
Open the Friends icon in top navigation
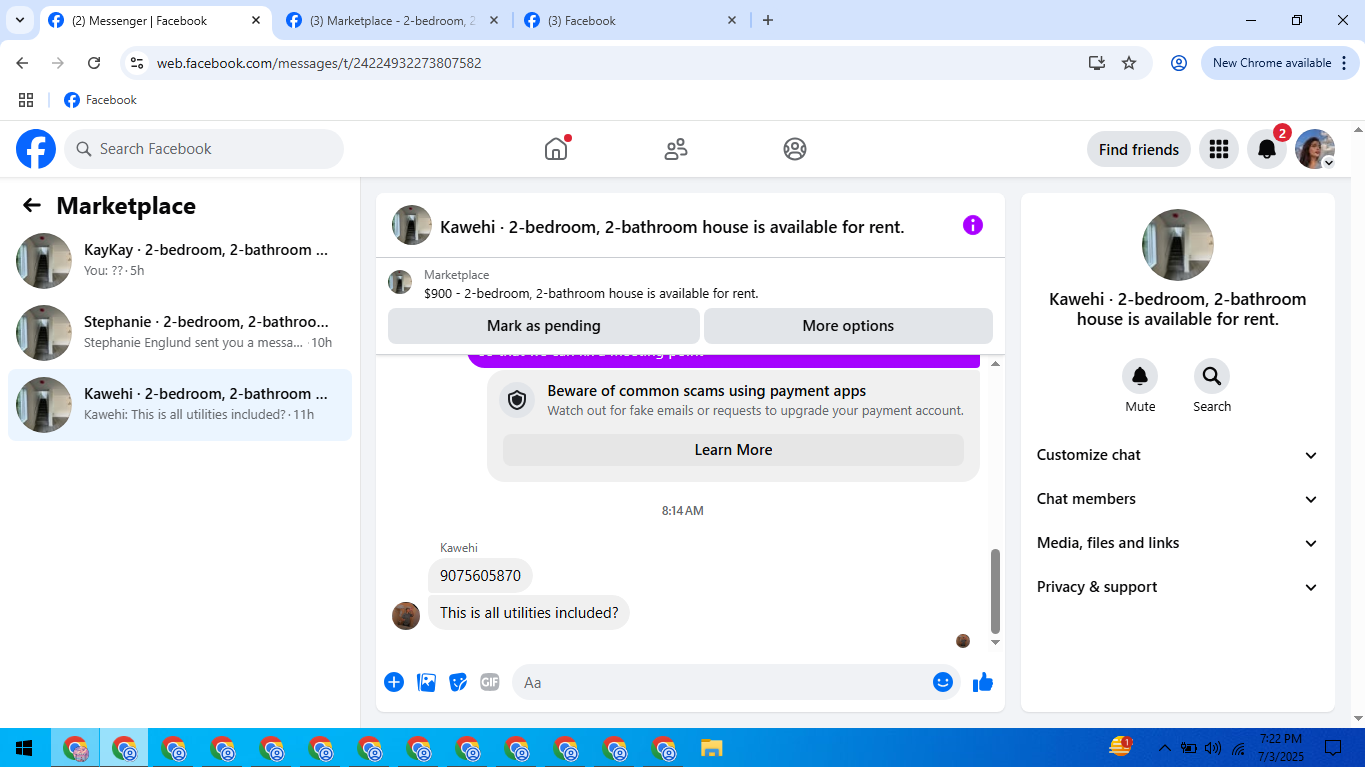coord(676,149)
